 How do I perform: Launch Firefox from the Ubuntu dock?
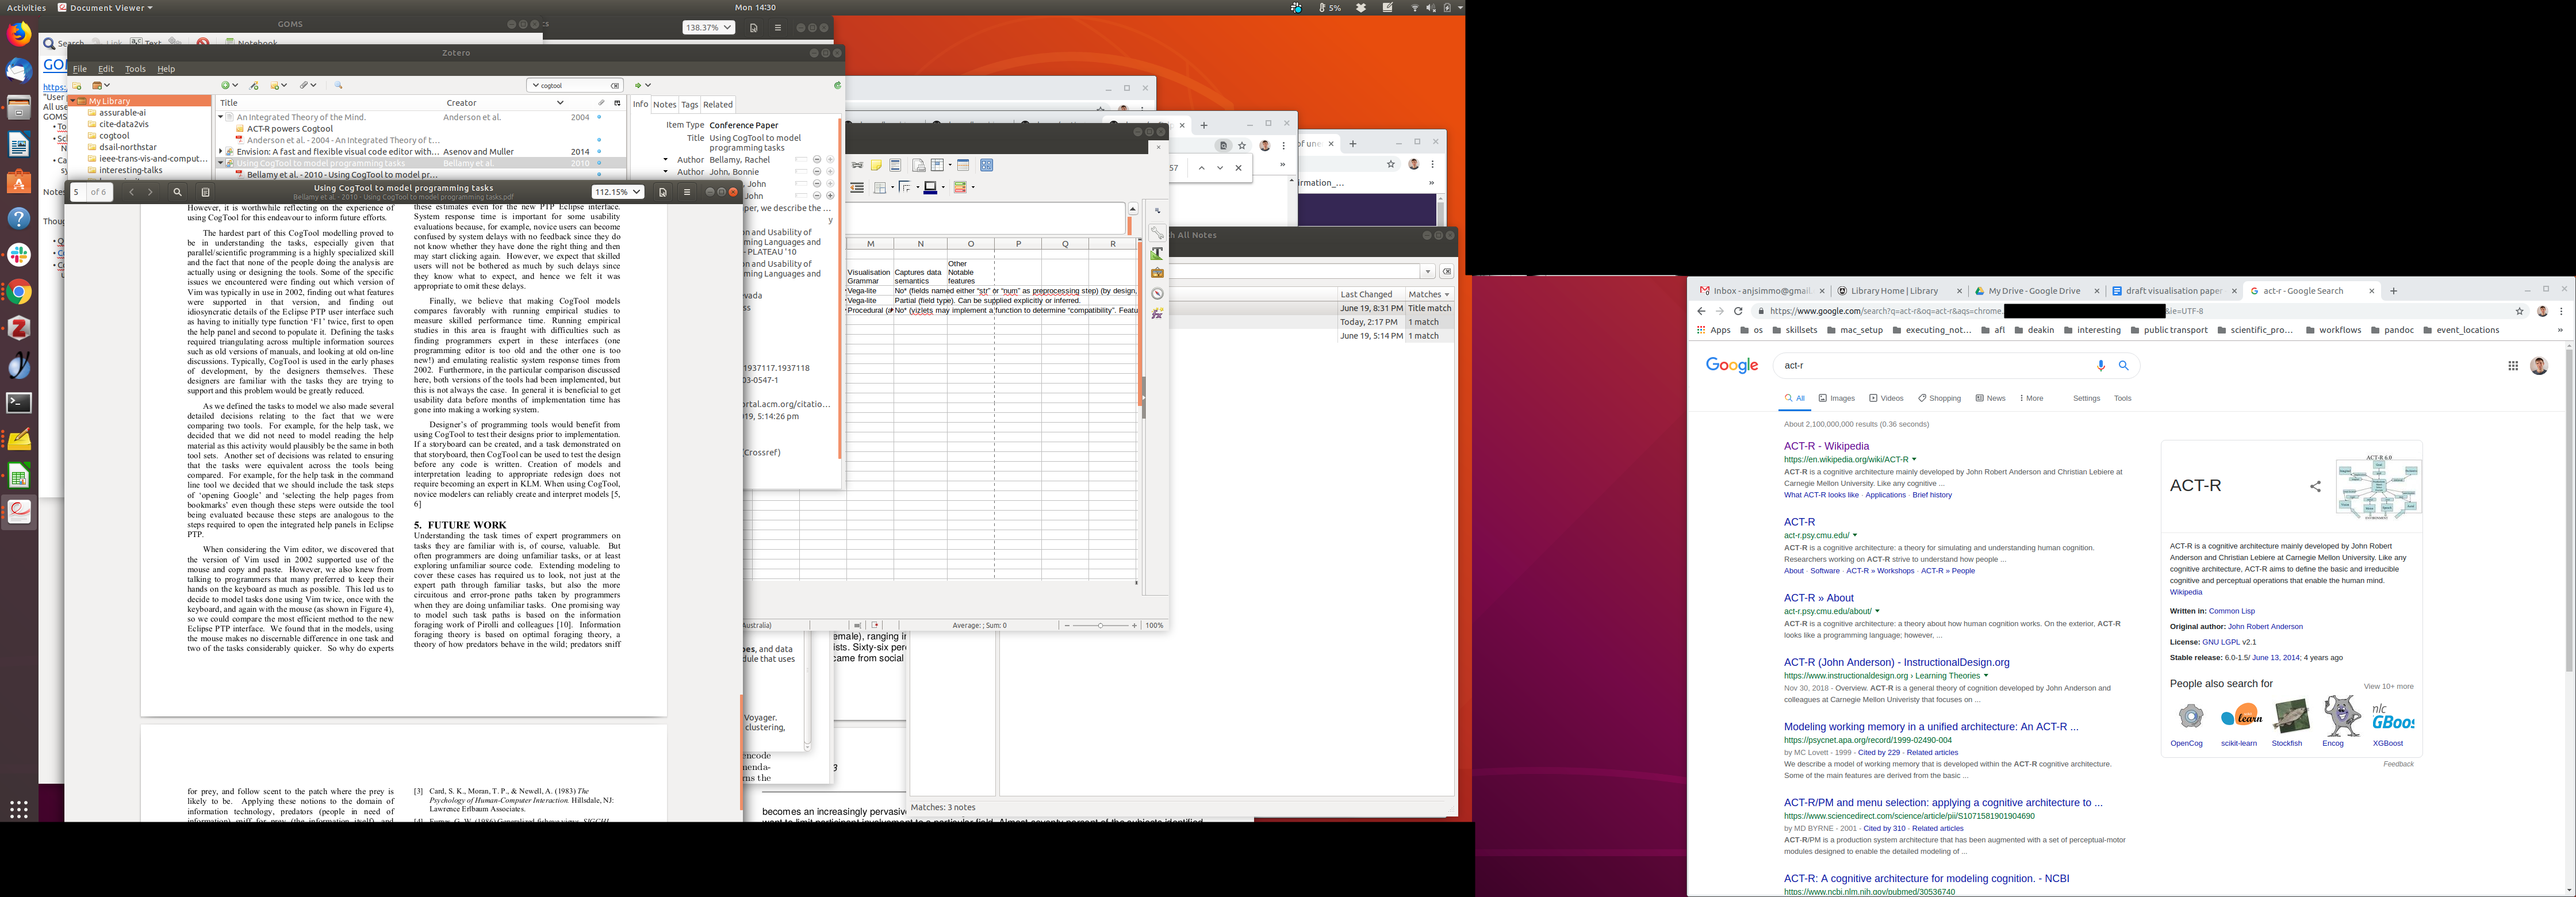[19, 34]
